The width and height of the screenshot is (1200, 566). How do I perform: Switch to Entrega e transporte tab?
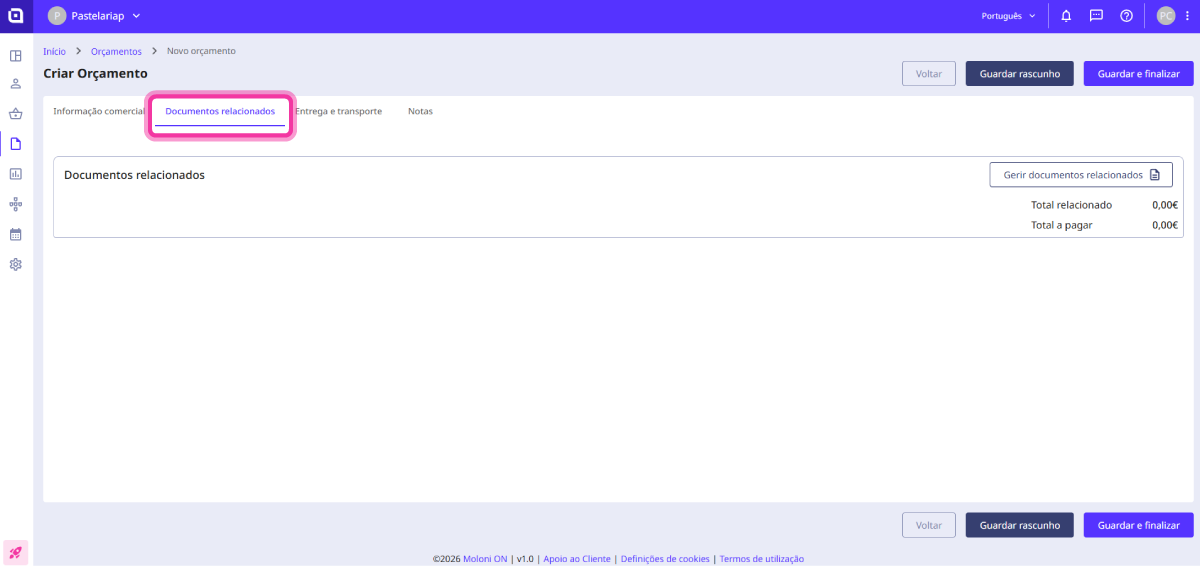click(338, 112)
